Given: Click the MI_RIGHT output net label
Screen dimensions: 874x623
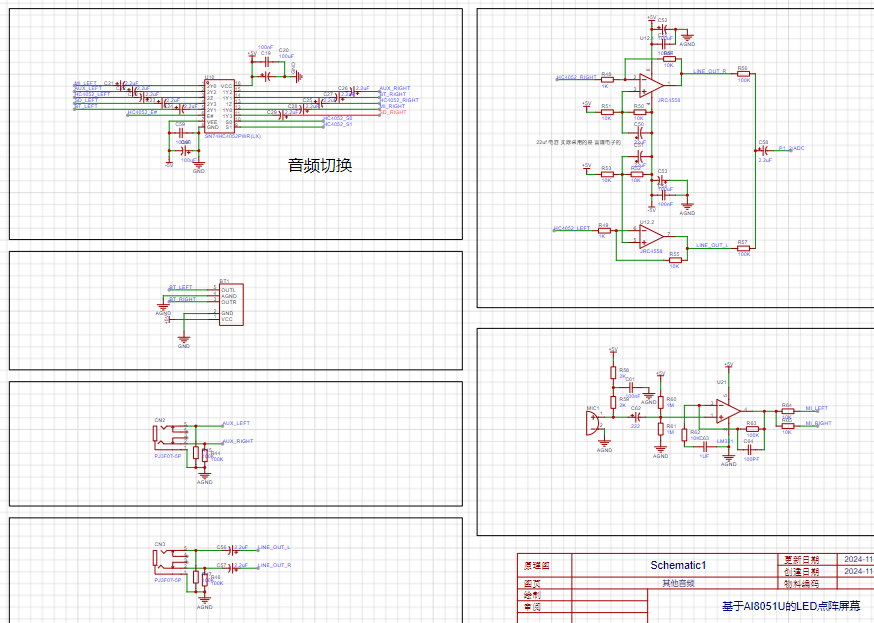Looking at the screenshot, I should 818,424.
